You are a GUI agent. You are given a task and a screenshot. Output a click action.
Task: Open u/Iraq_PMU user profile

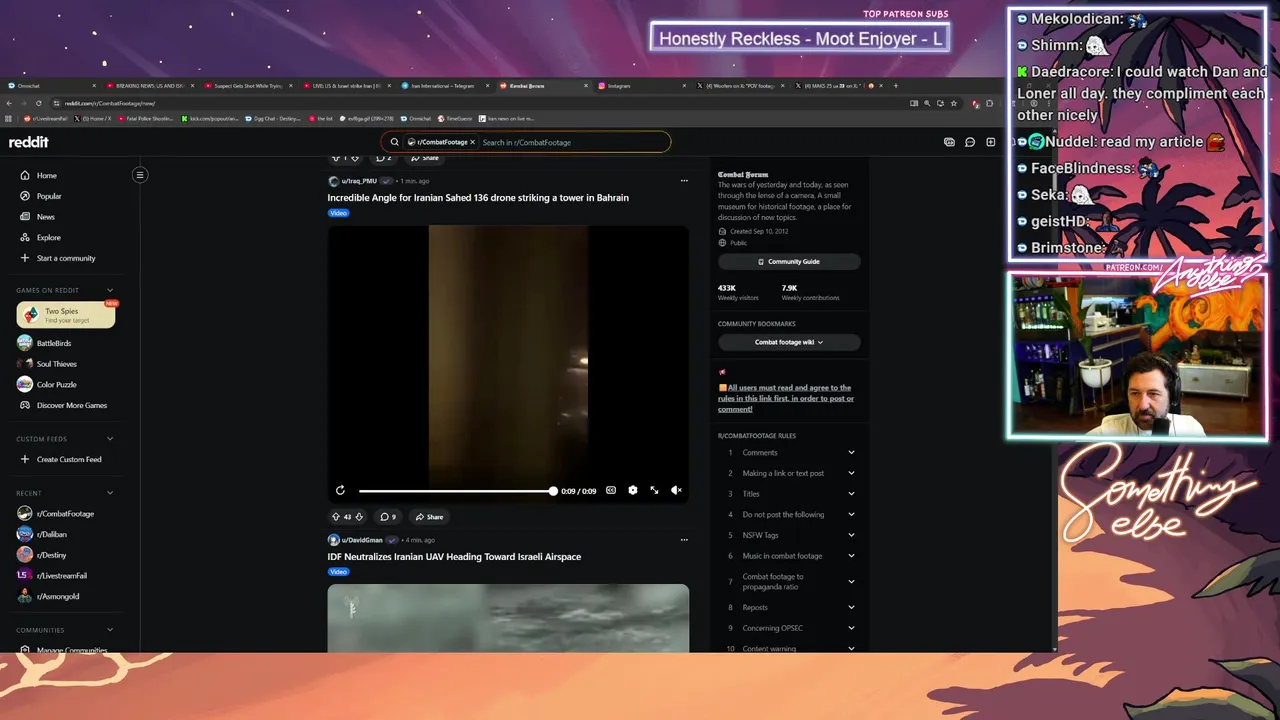pyautogui.click(x=359, y=181)
